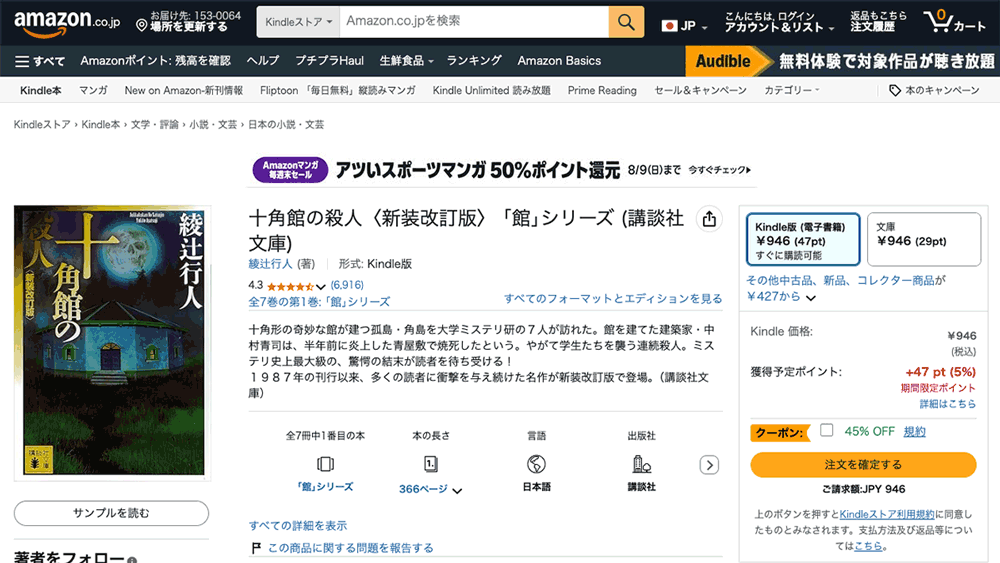Open the プチプラHaul menu item

[329, 61]
